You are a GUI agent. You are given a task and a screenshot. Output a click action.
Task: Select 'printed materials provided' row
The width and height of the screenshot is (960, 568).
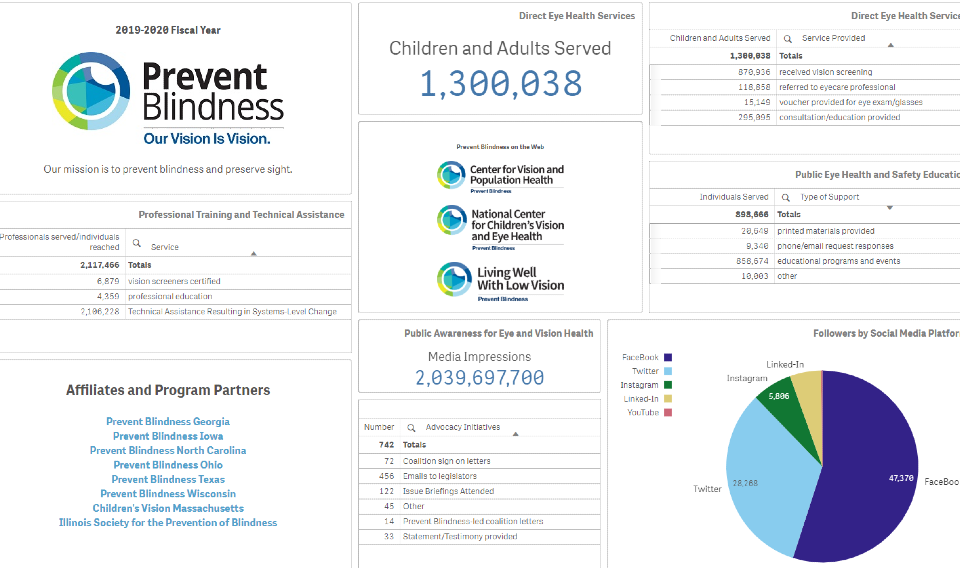click(804, 231)
